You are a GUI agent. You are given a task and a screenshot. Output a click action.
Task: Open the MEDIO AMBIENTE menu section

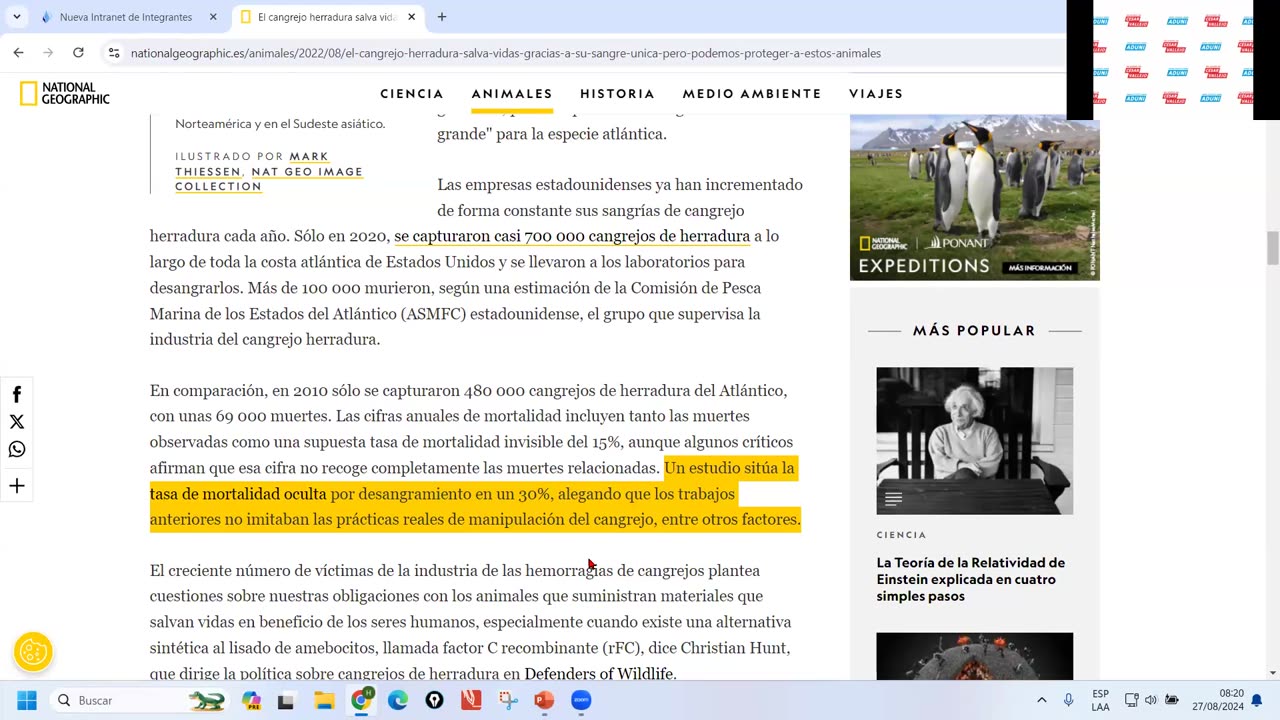point(752,94)
